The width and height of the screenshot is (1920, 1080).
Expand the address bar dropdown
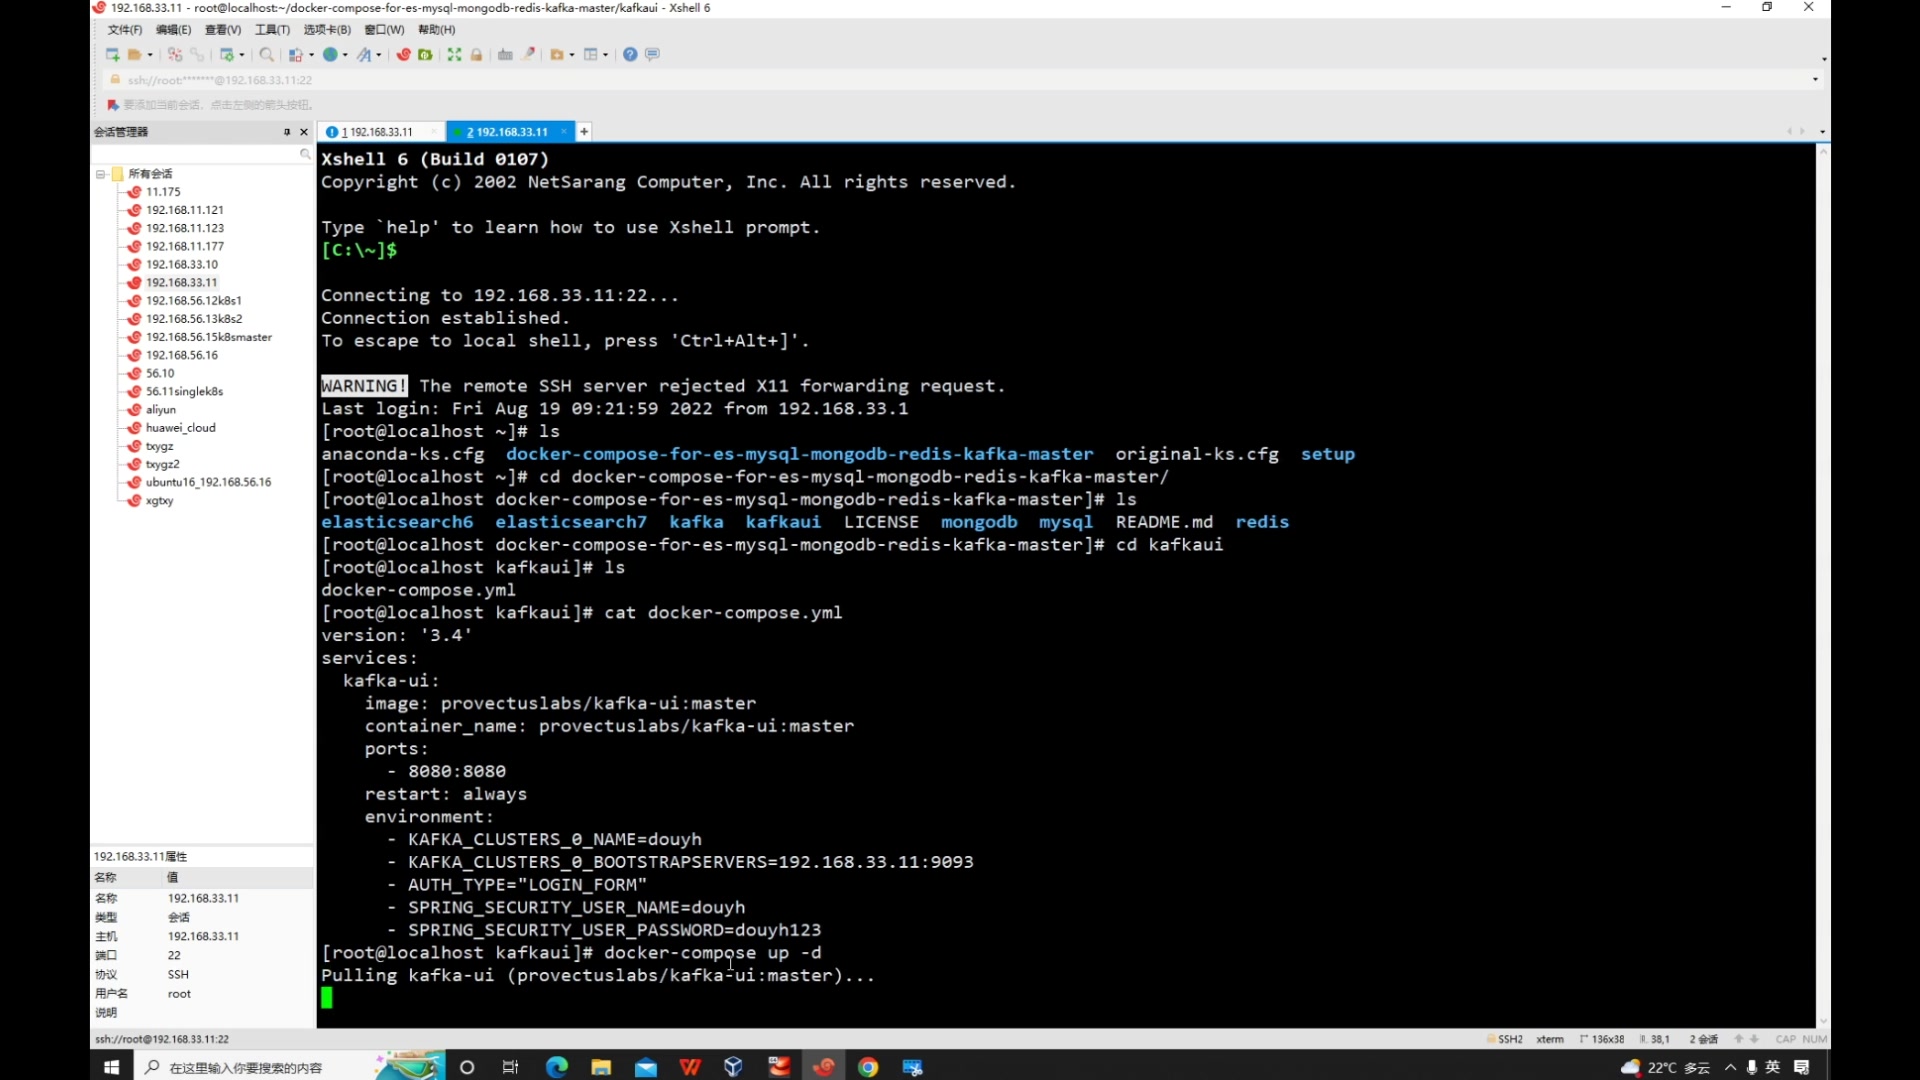click(1815, 80)
